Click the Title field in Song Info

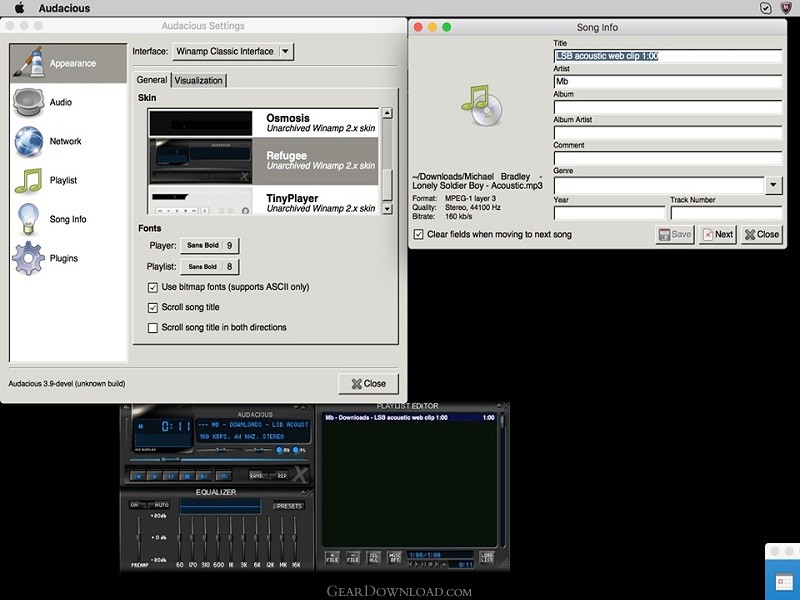668,56
